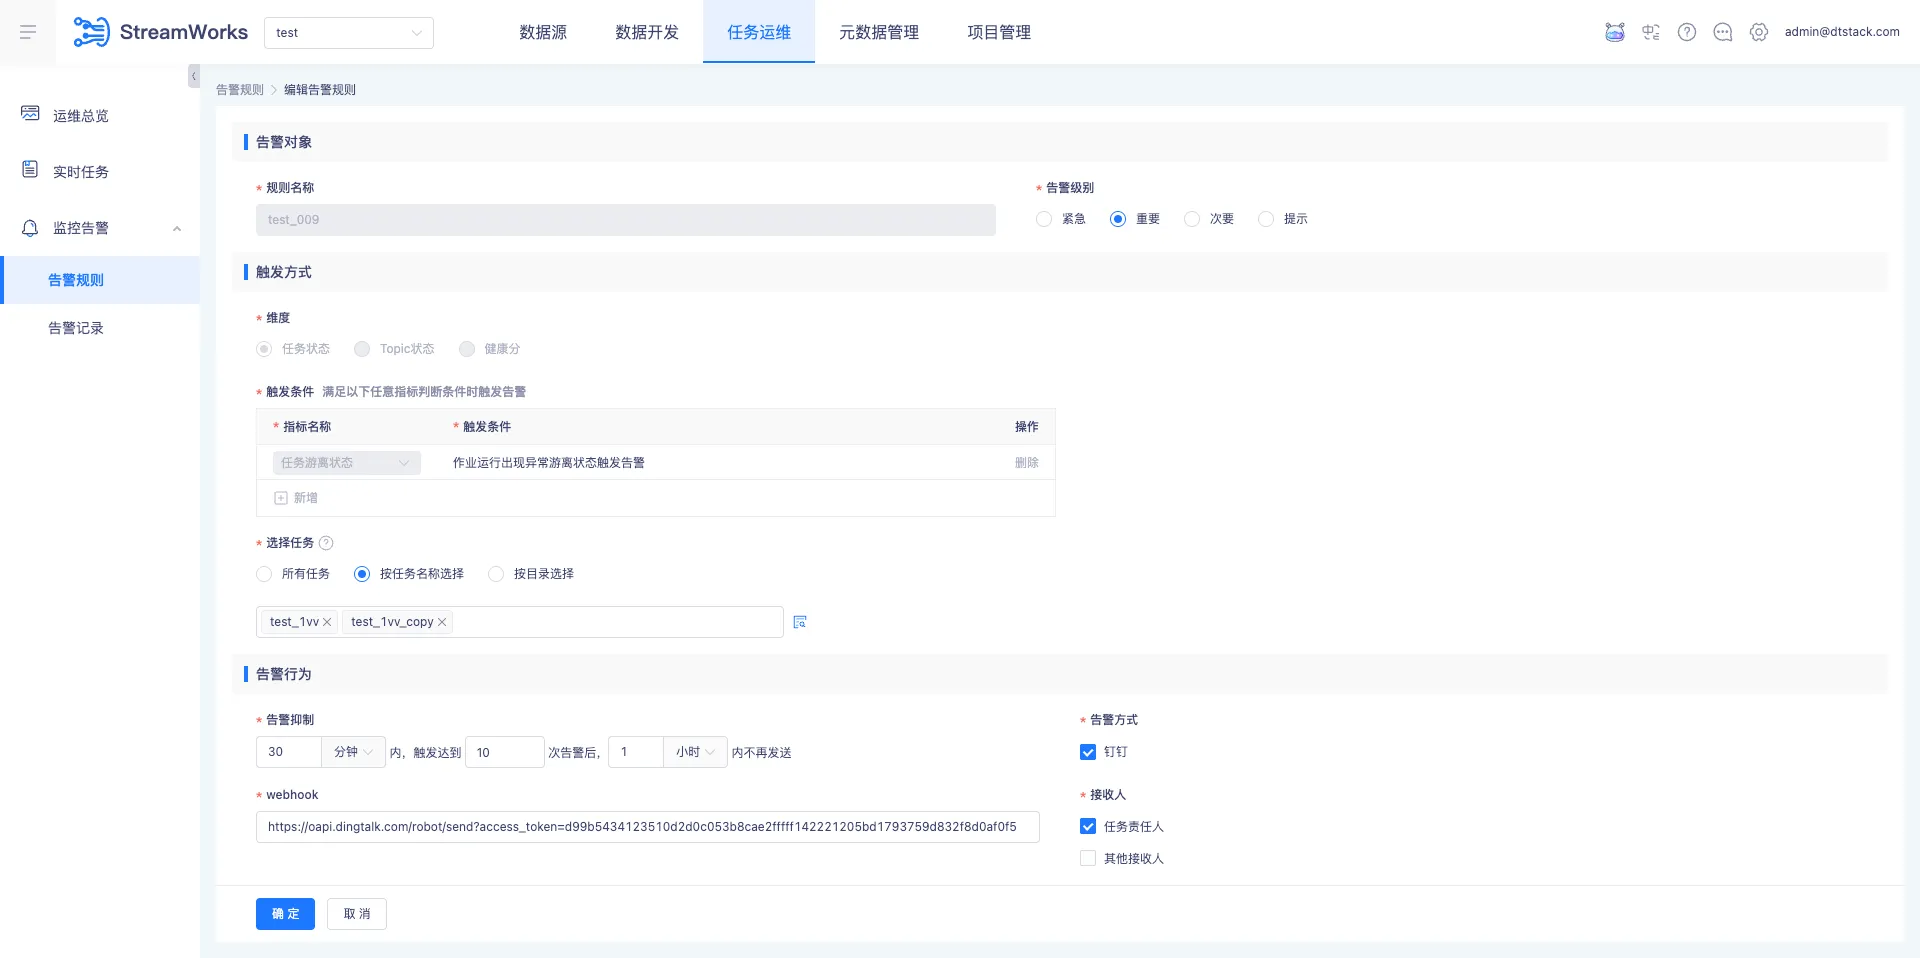Click the 告警规则 breadcrumb link

click(x=239, y=89)
